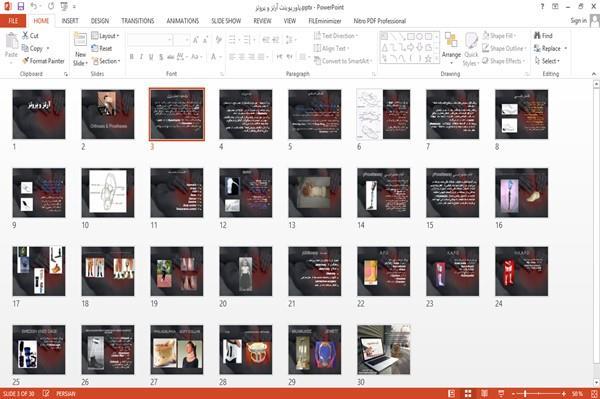Open the Arrange tool in Drawing group
The height and width of the screenshot is (399, 600).
point(451,49)
